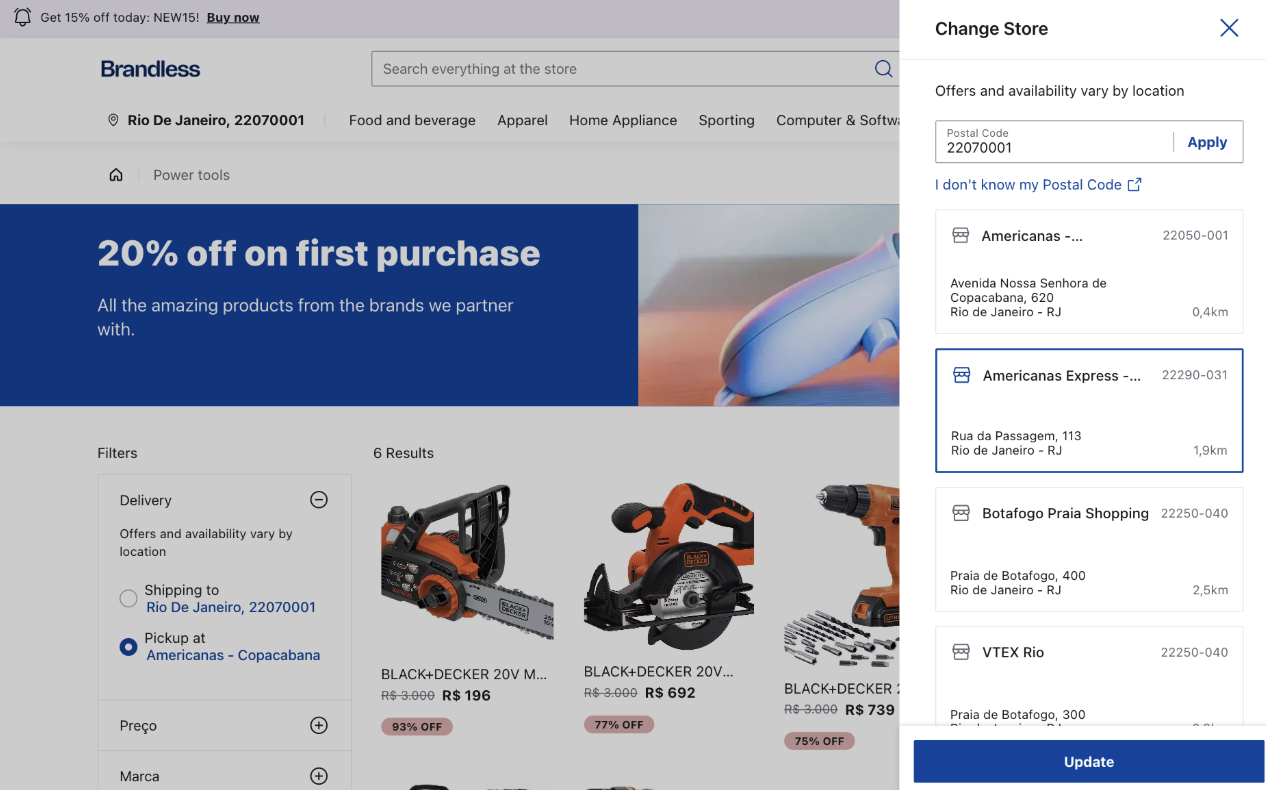
Task: Click the 20% off on first purchase banner heading
Action: [319, 254]
